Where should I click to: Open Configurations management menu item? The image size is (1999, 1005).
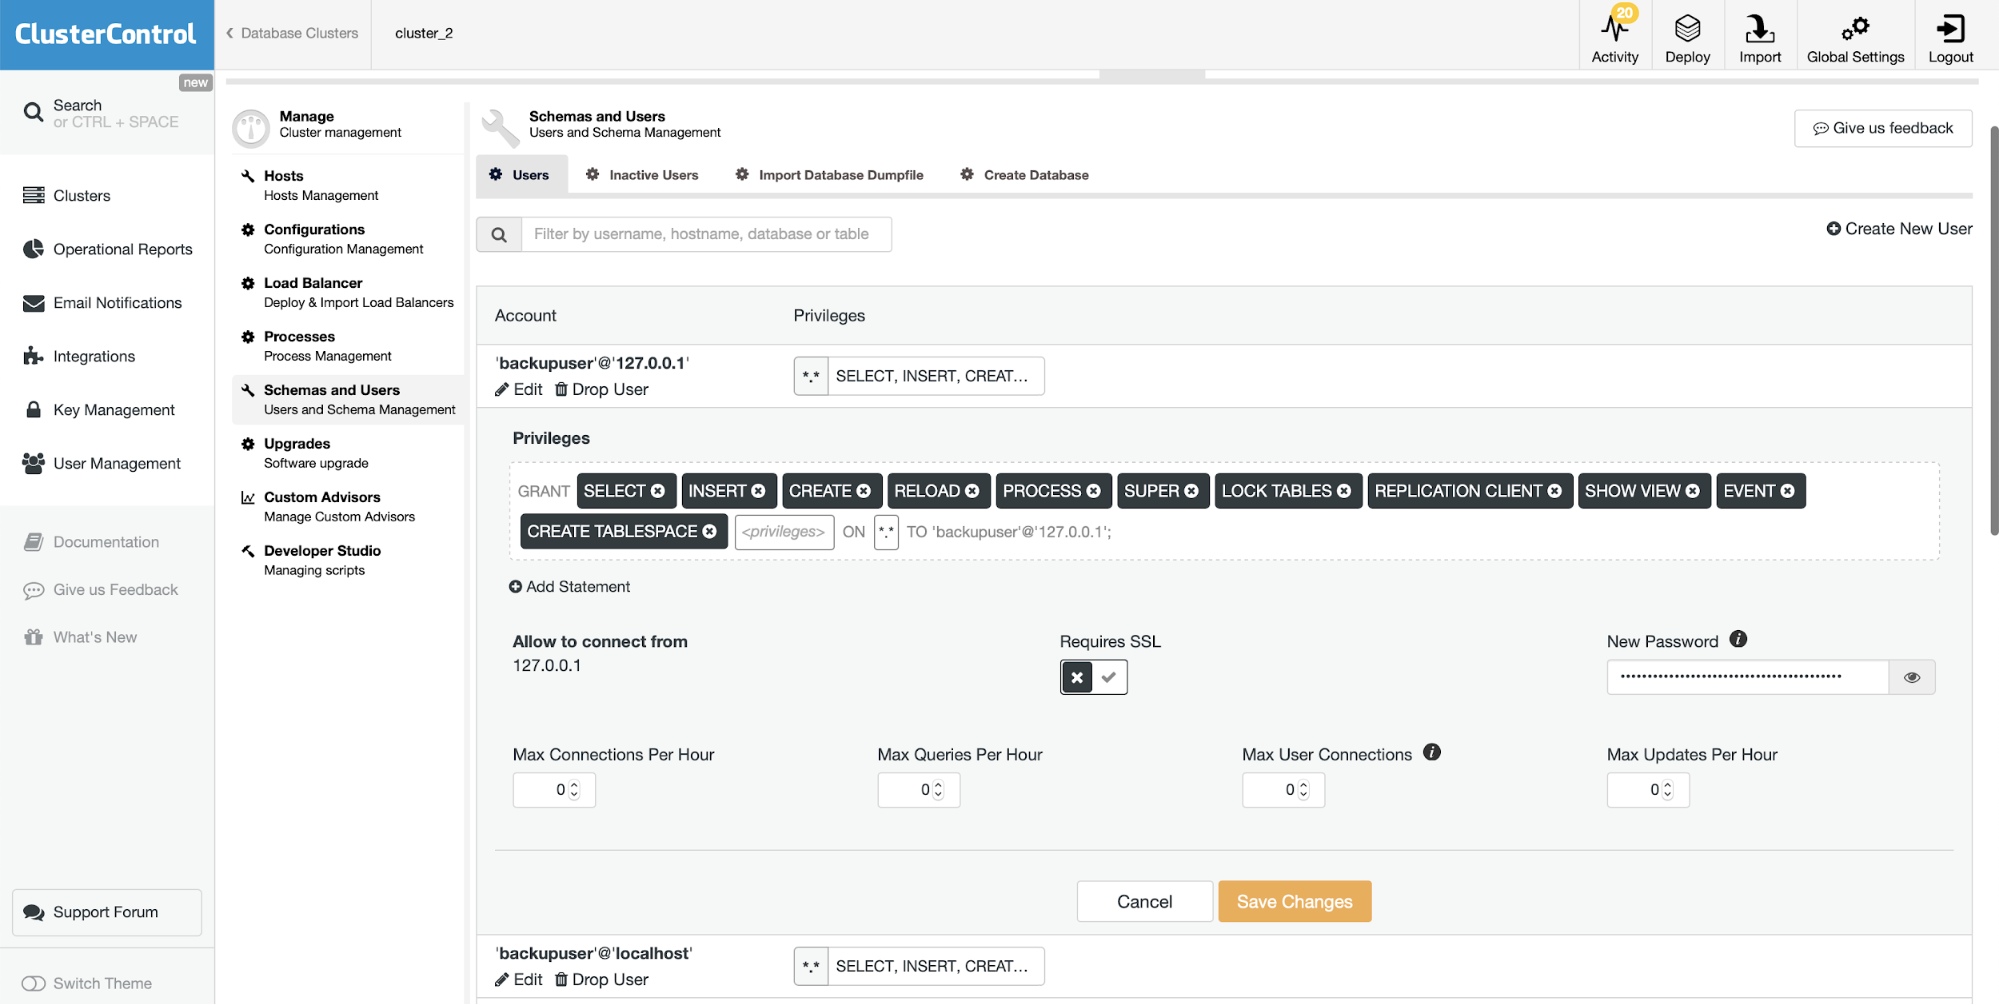[348, 239]
